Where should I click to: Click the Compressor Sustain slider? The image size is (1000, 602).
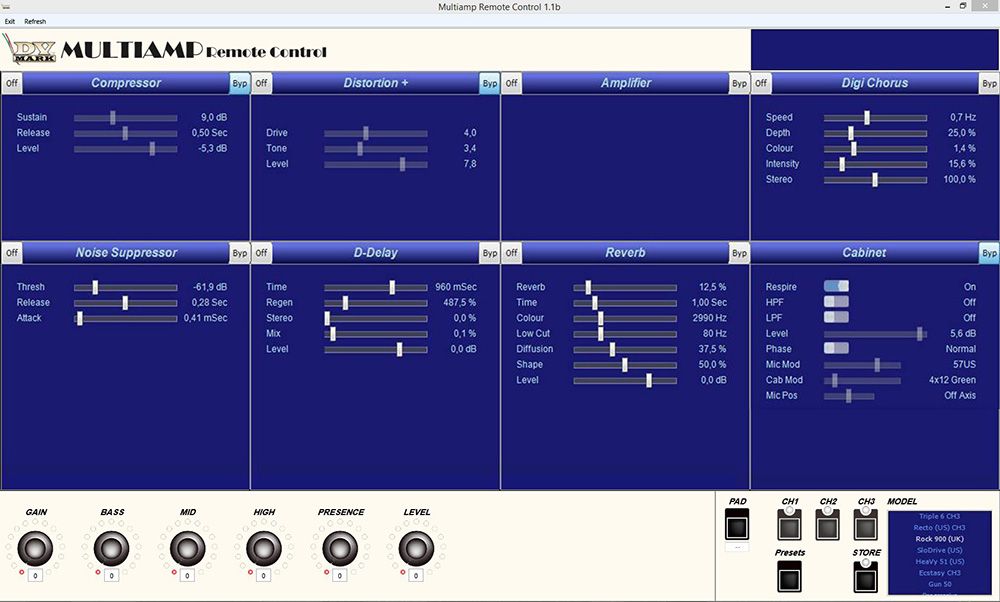point(126,117)
